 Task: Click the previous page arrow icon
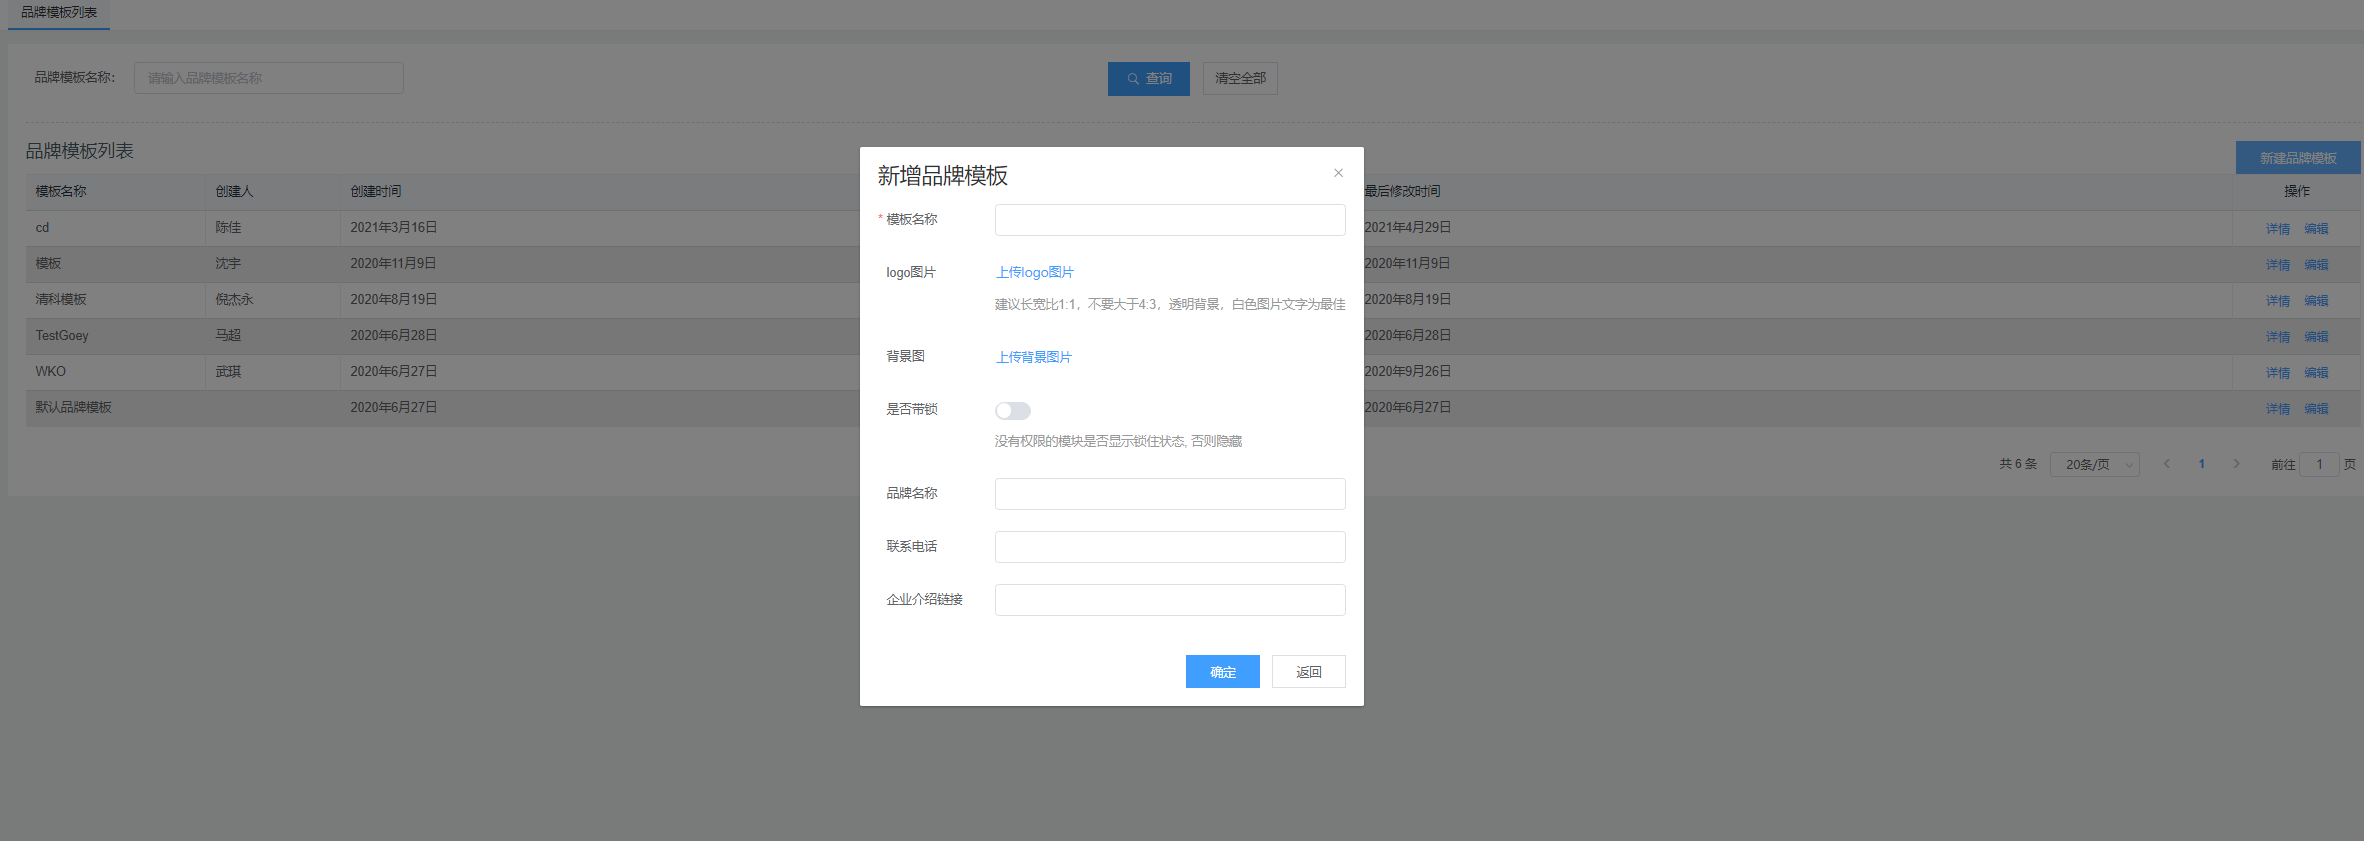pos(2166,464)
